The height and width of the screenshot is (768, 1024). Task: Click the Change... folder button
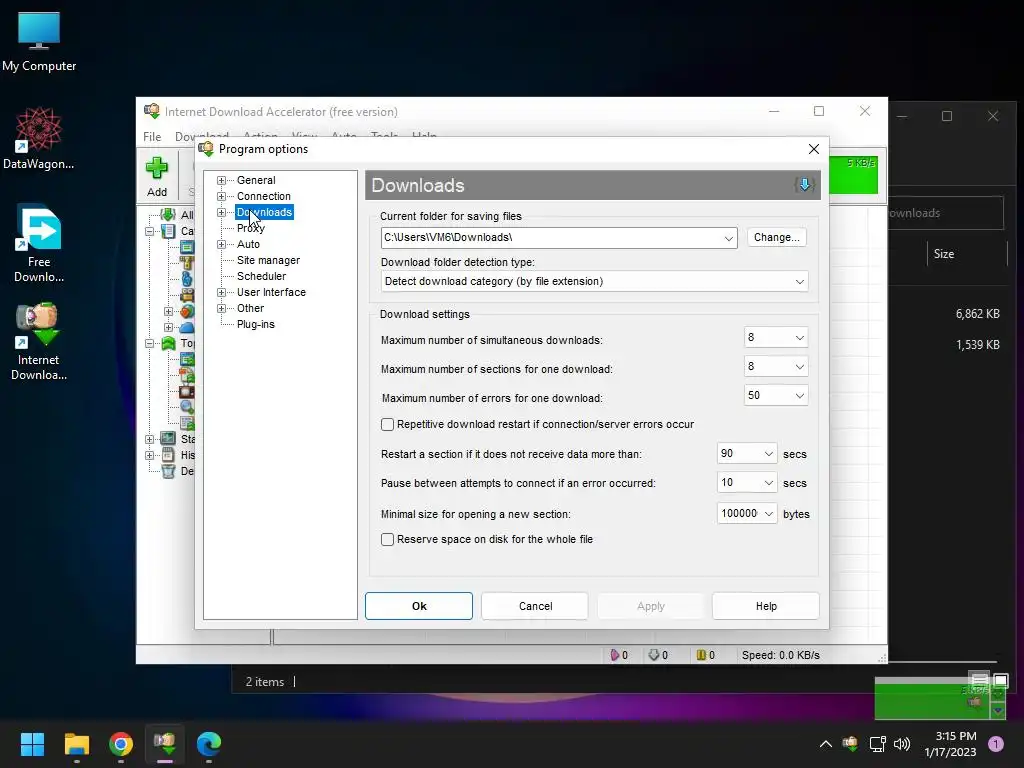[x=776, y=237]
